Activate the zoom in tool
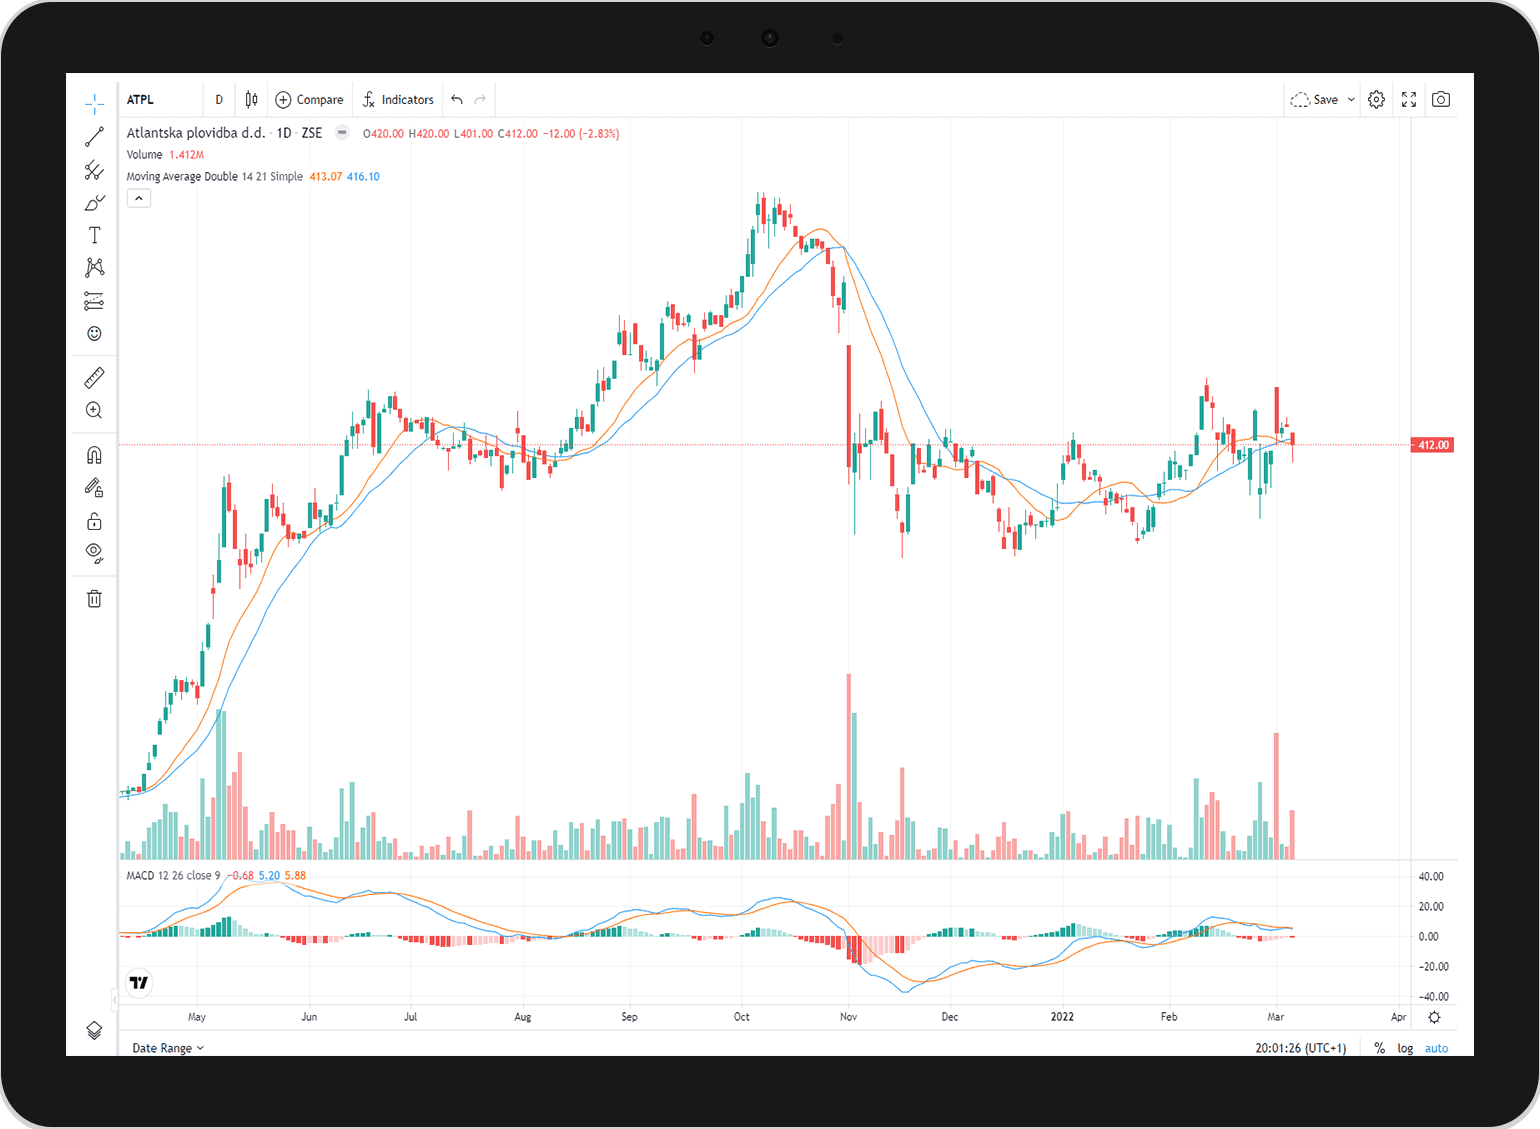The image size is (1540, 1129). tap(94, 410)
